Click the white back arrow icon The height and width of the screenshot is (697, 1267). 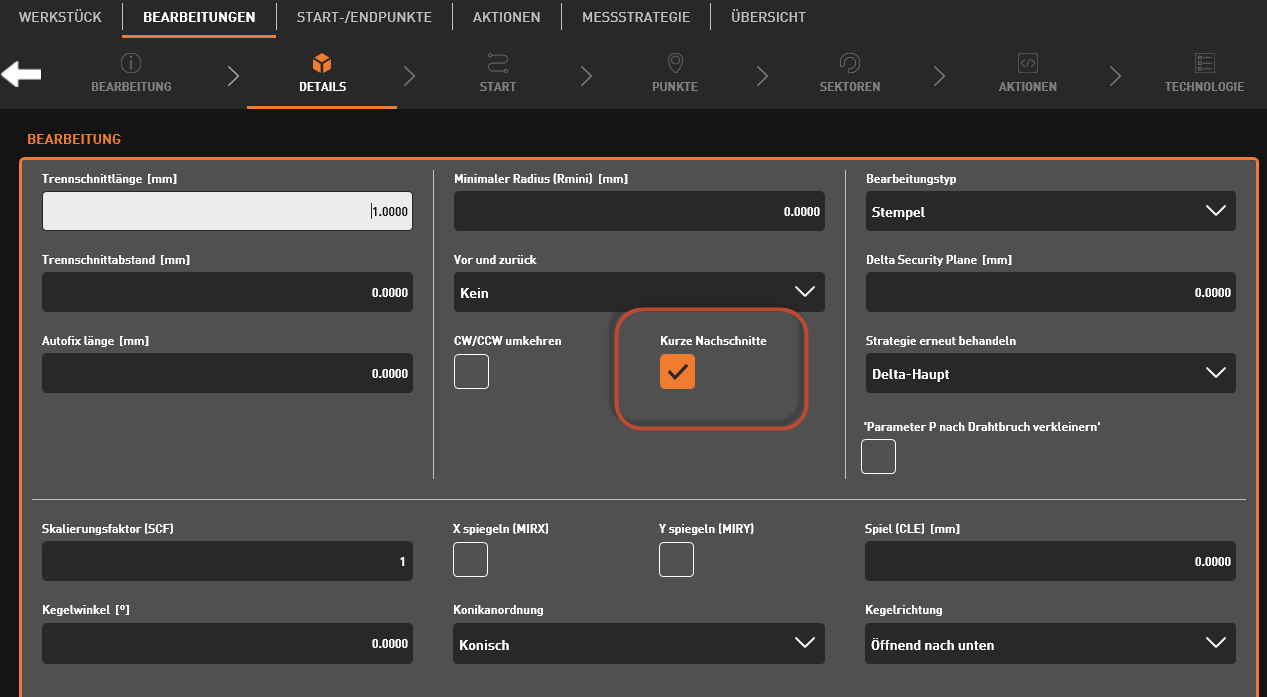pyautogui.click(x=21, y=74)
